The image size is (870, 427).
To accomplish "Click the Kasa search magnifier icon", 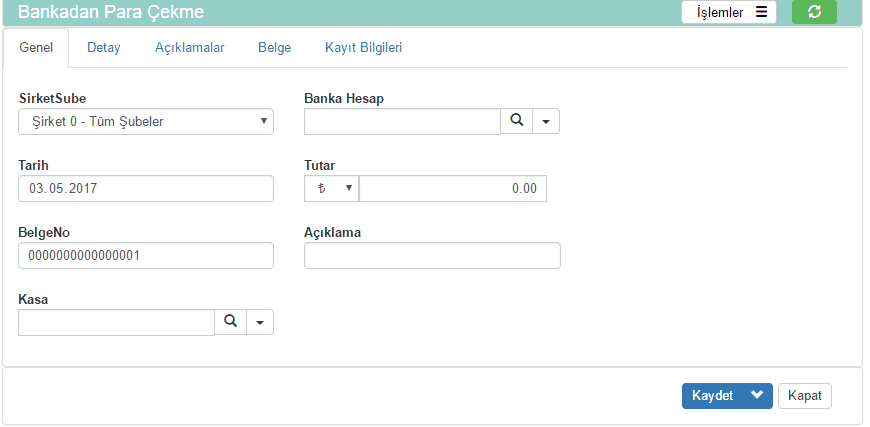I will 230,322.
